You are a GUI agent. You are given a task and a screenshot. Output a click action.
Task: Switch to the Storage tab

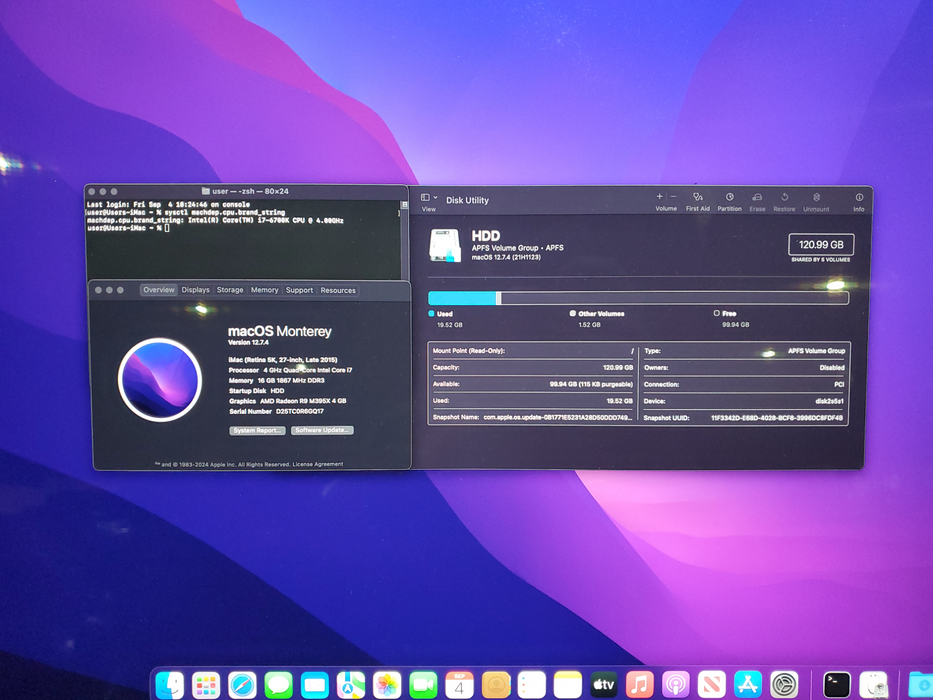coord(230,290)
